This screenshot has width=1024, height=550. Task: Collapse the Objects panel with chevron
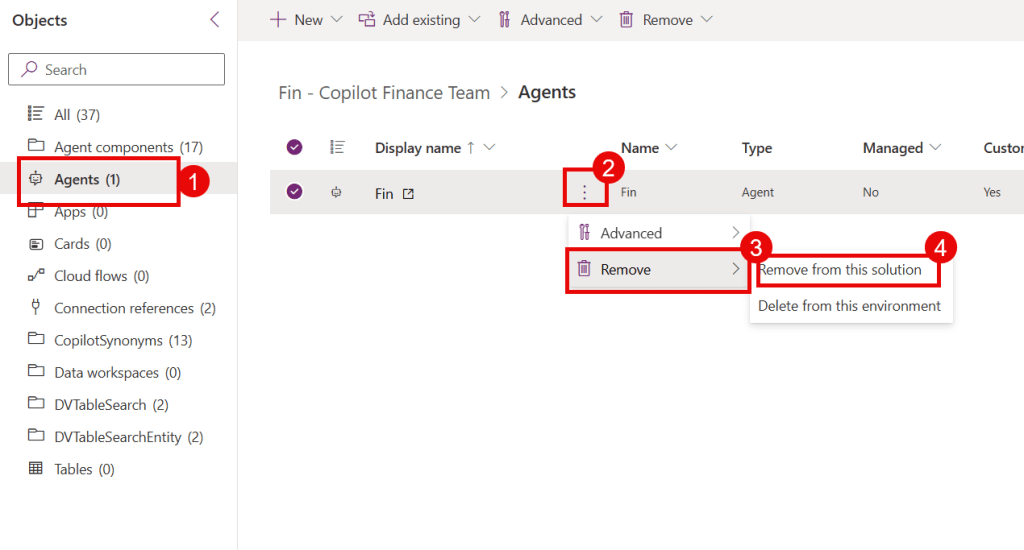click(x=214, y=20)
